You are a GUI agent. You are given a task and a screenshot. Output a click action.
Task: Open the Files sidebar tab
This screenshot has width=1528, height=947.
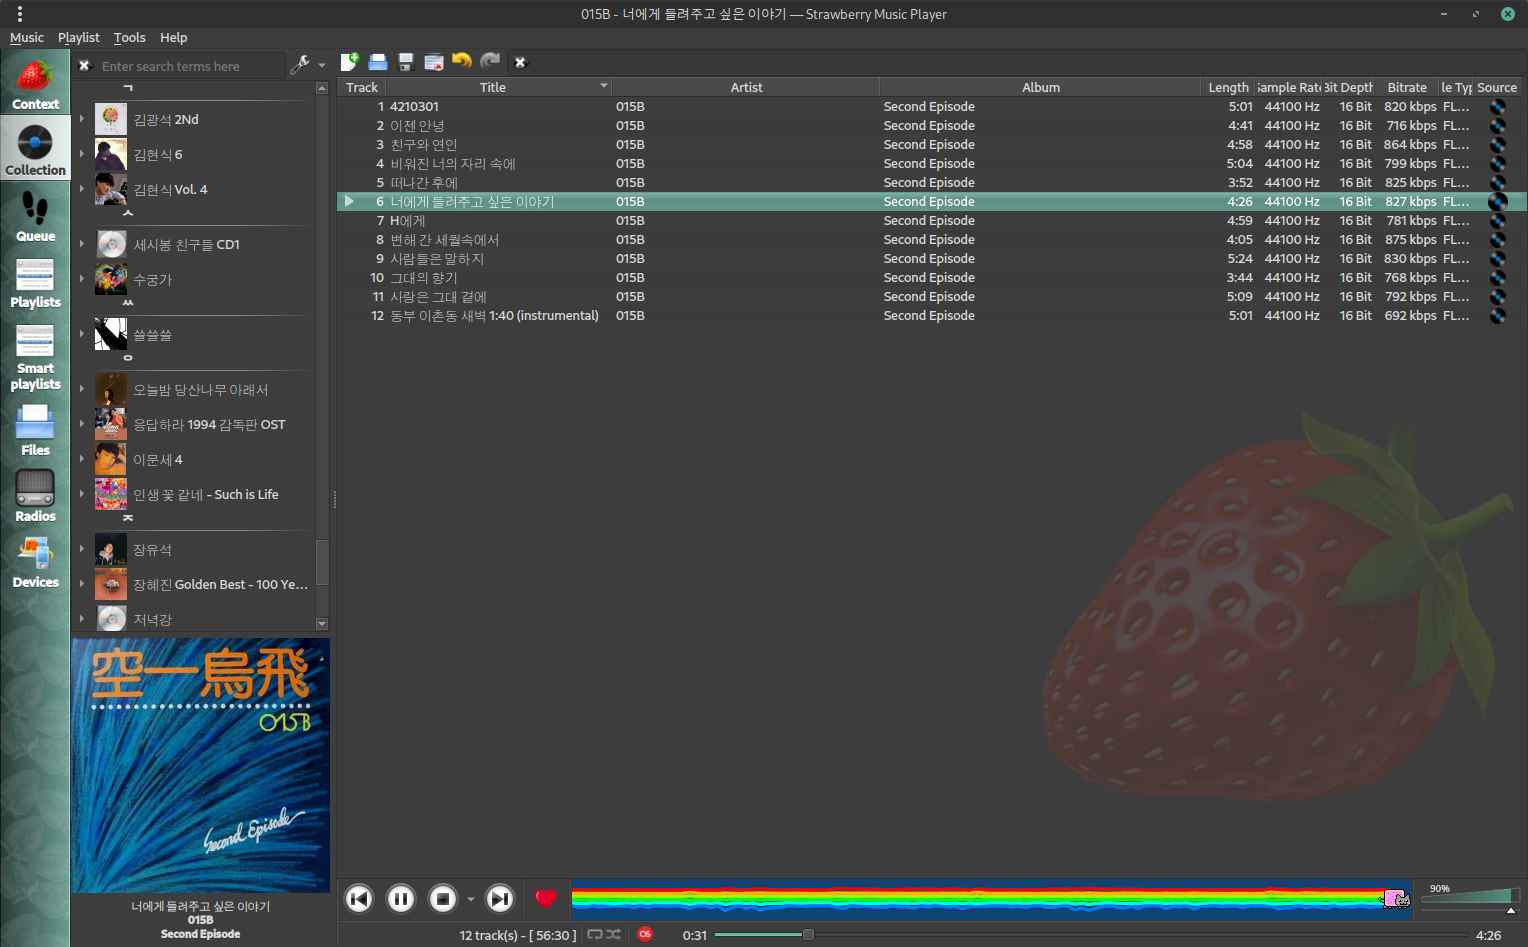pos(35,430)
